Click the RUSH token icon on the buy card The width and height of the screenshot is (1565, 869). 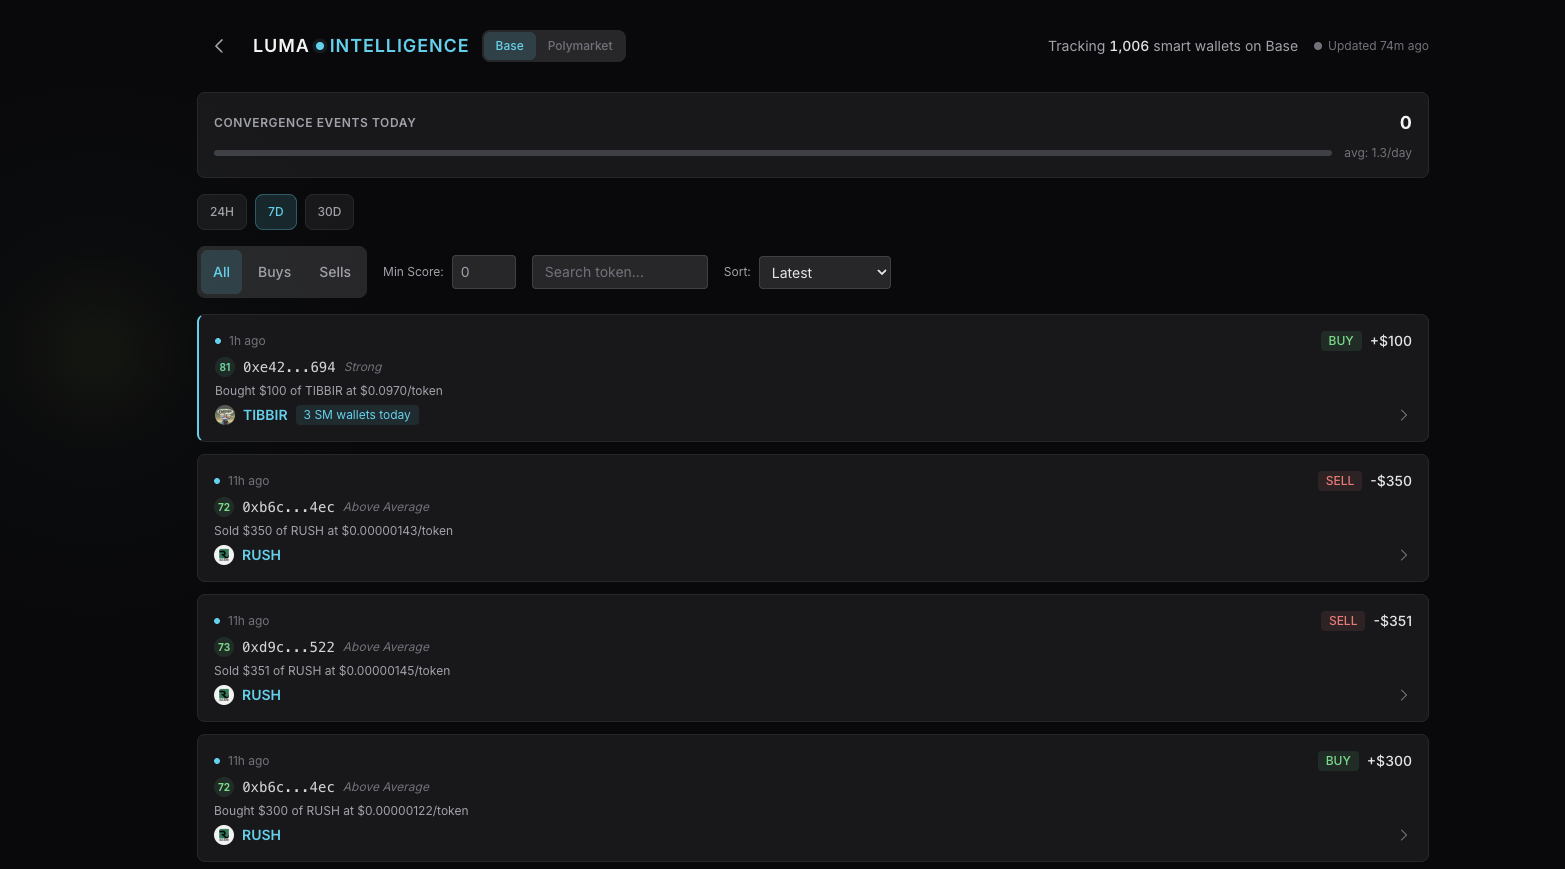click(224, 835)
